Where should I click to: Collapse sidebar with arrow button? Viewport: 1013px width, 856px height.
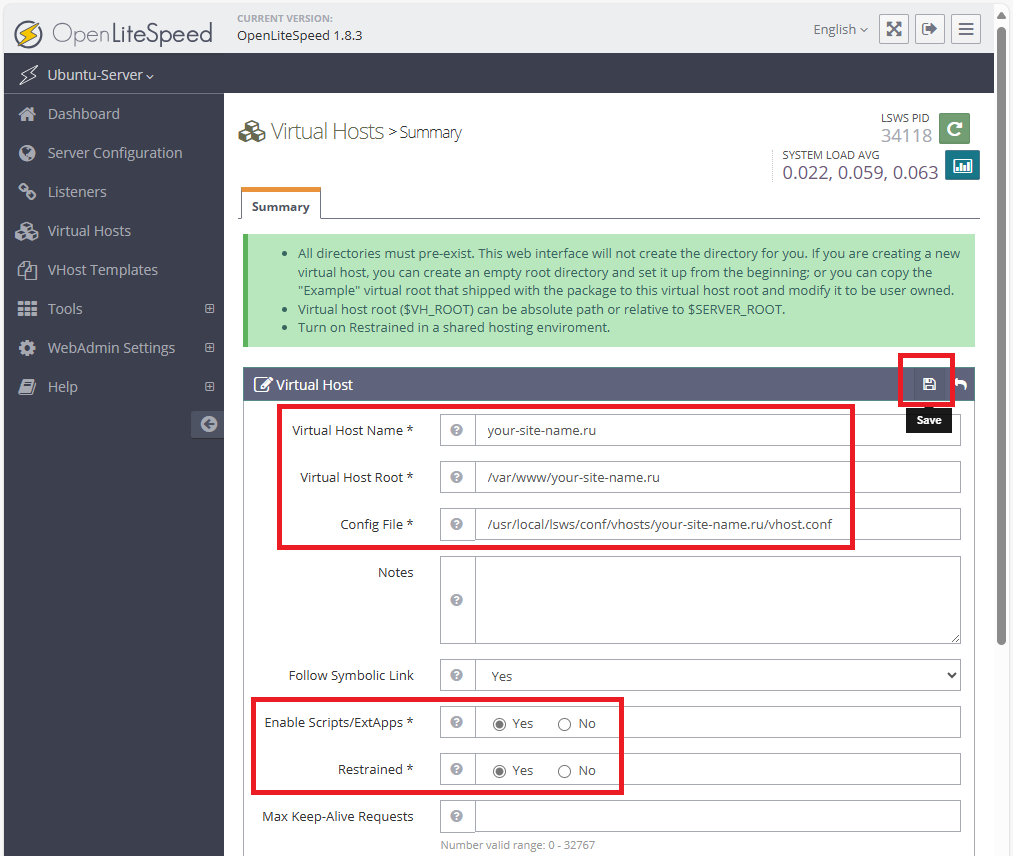(x=208, y=424)
